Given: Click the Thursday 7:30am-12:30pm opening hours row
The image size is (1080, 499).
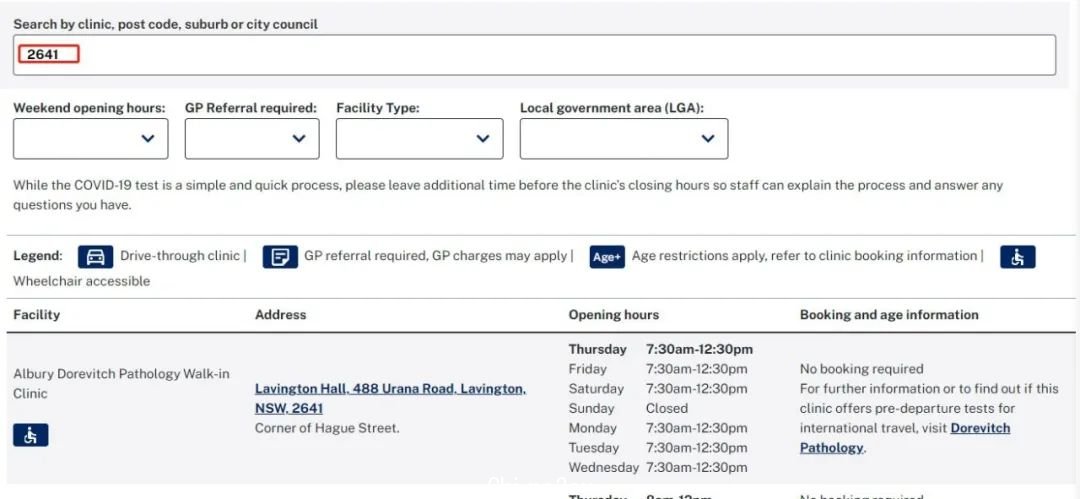Looking at the screenshot, I should pos(661,349).
